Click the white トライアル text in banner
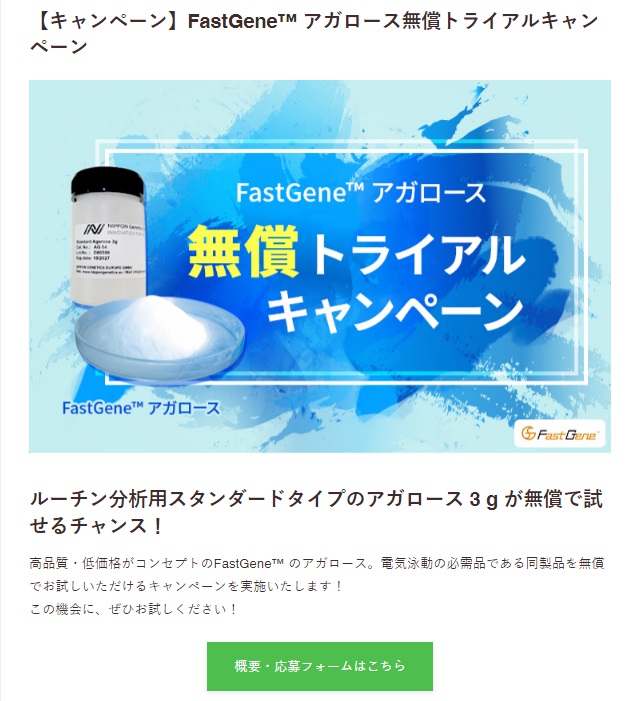Image resolution: width=632 pixels, height=701 pixels. pos(416,253)
